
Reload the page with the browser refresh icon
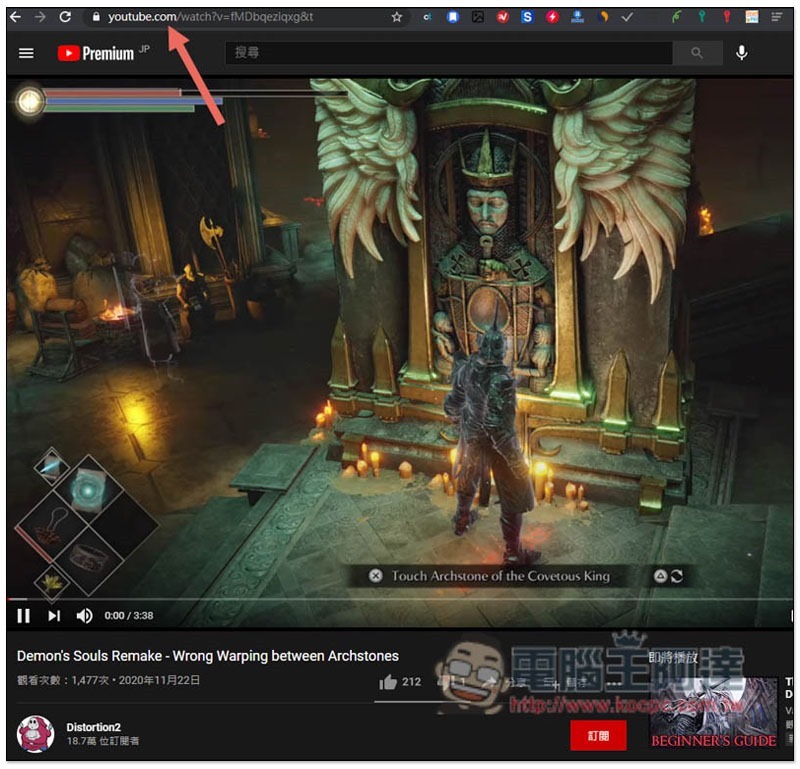pyautogui.click(x=65, y=17)
